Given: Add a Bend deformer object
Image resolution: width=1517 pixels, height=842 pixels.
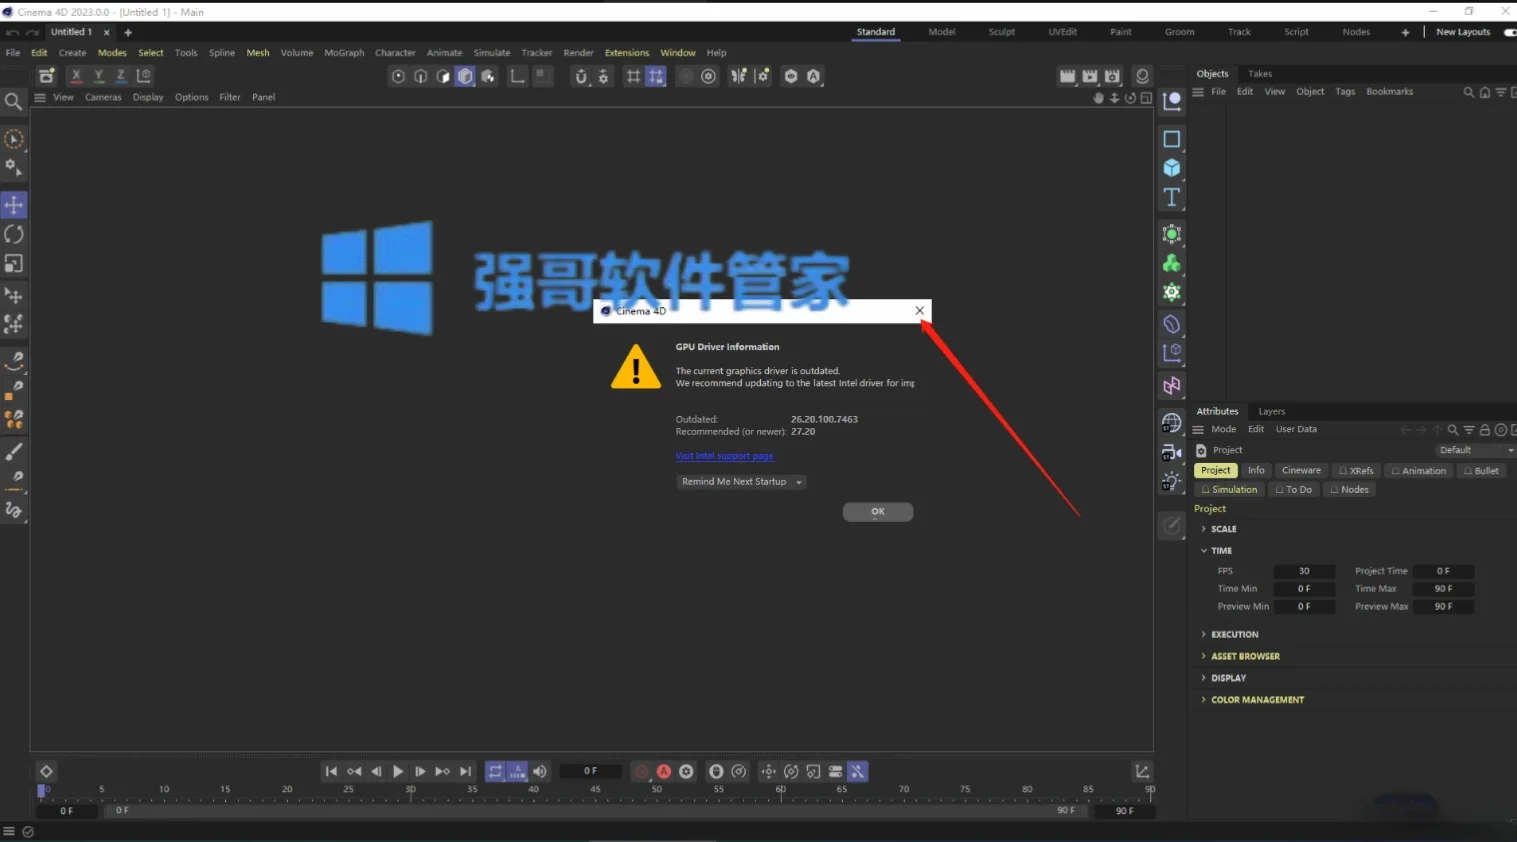Looking at the screenshot, I should [x=1172, y=324].
